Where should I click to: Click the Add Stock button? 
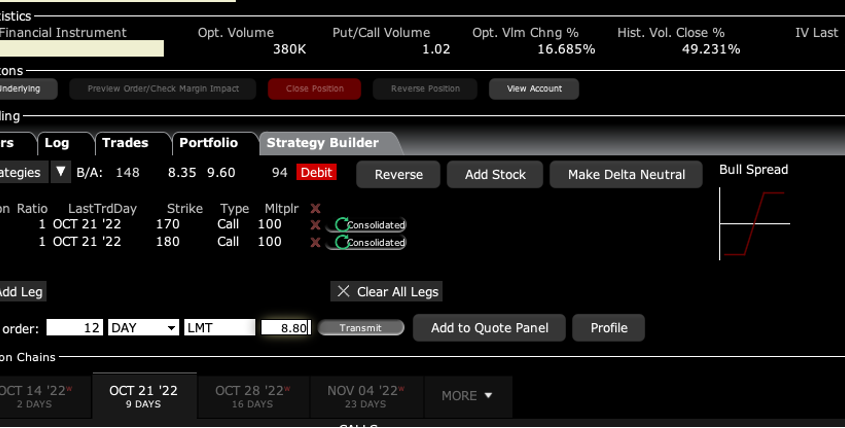(x=495, y=174)
